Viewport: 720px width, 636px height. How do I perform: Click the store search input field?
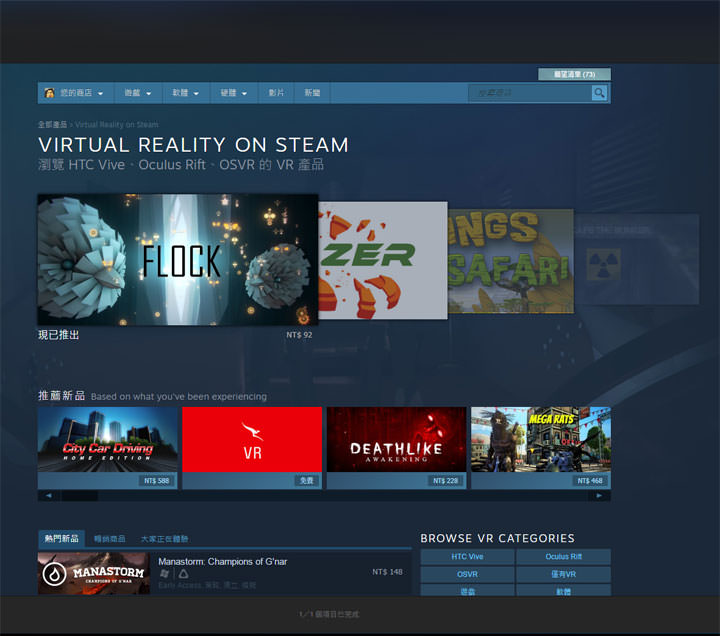[529, 93]
